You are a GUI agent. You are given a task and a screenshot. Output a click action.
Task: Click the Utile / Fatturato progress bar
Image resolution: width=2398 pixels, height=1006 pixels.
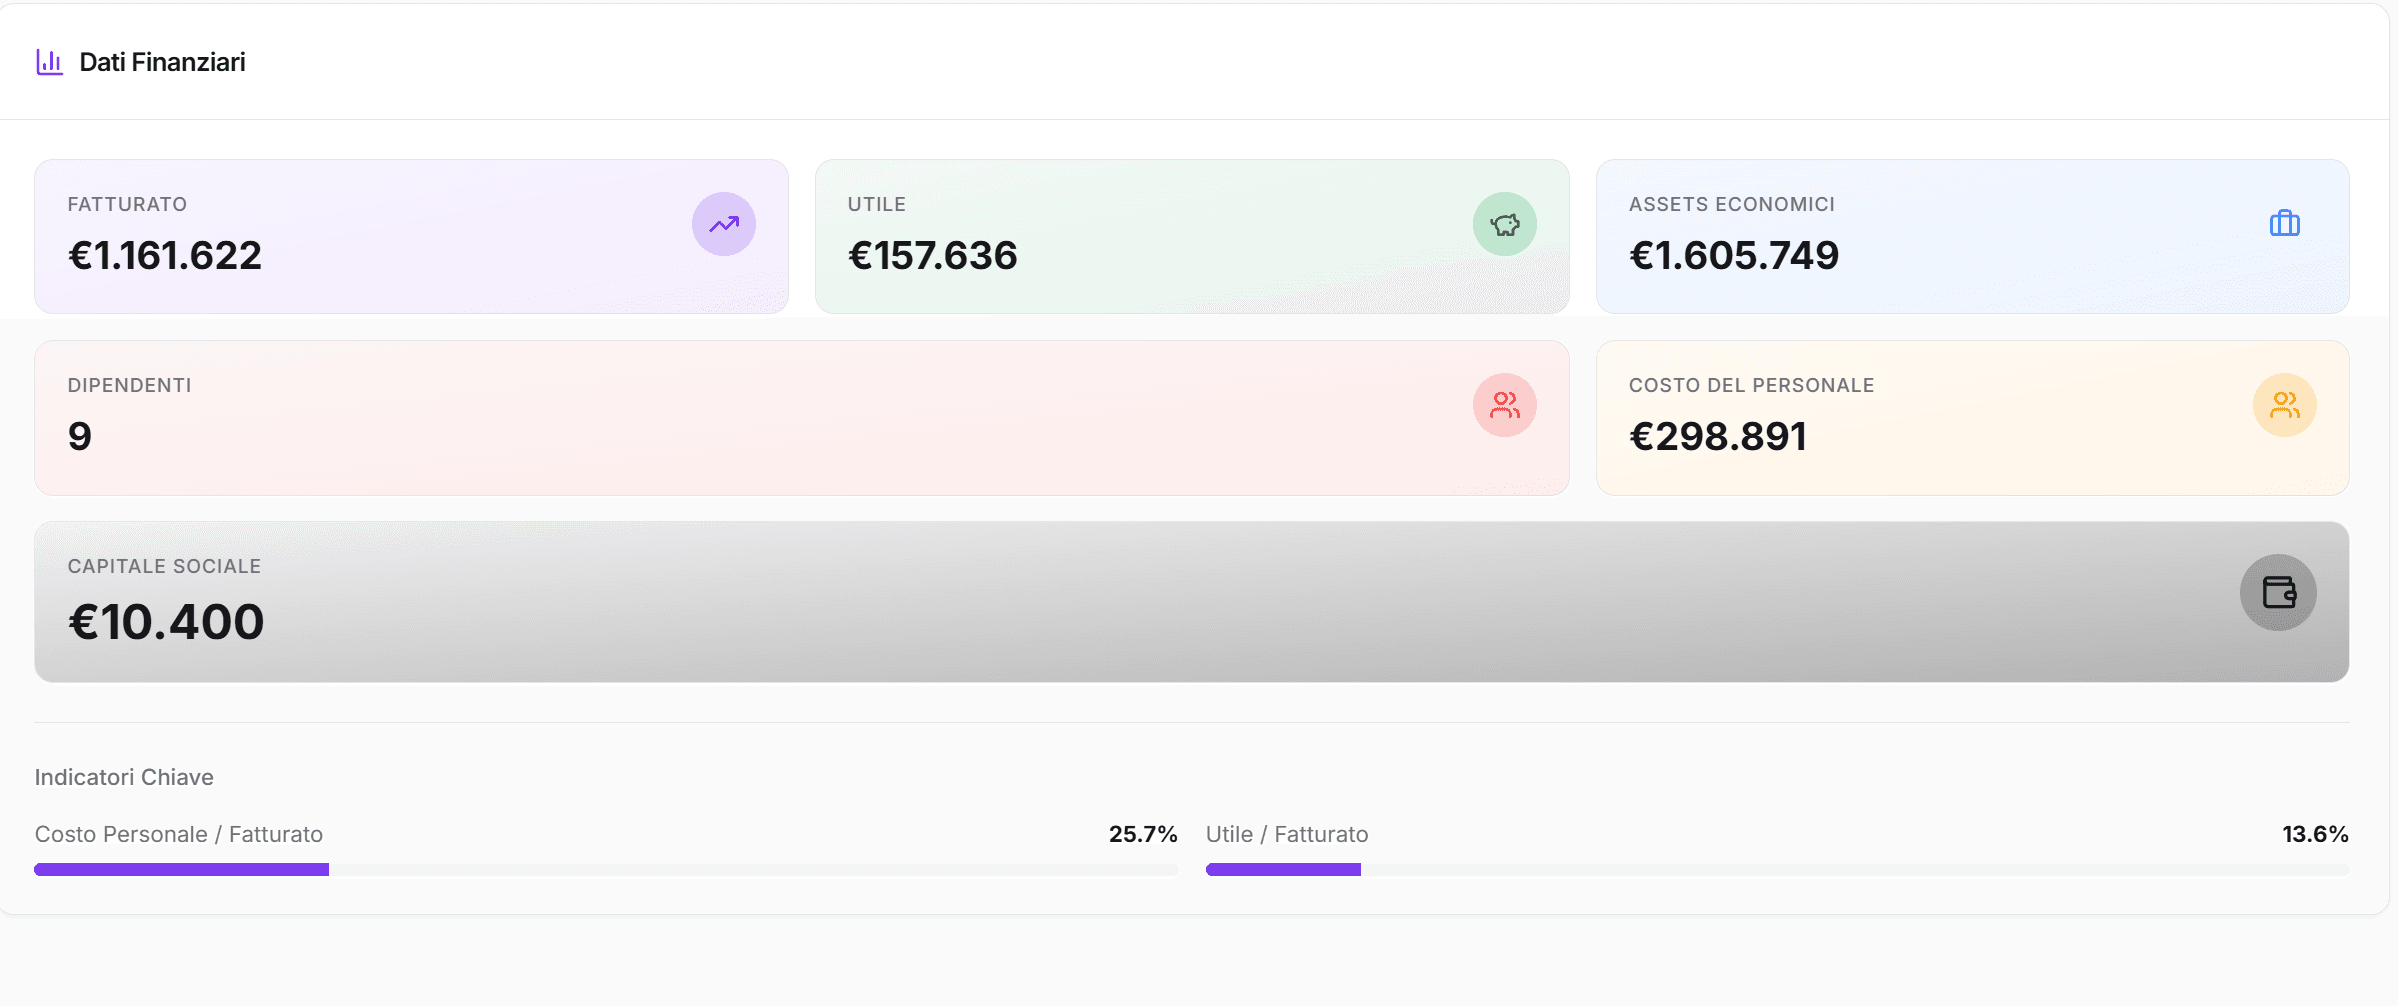coord(1776,870)
